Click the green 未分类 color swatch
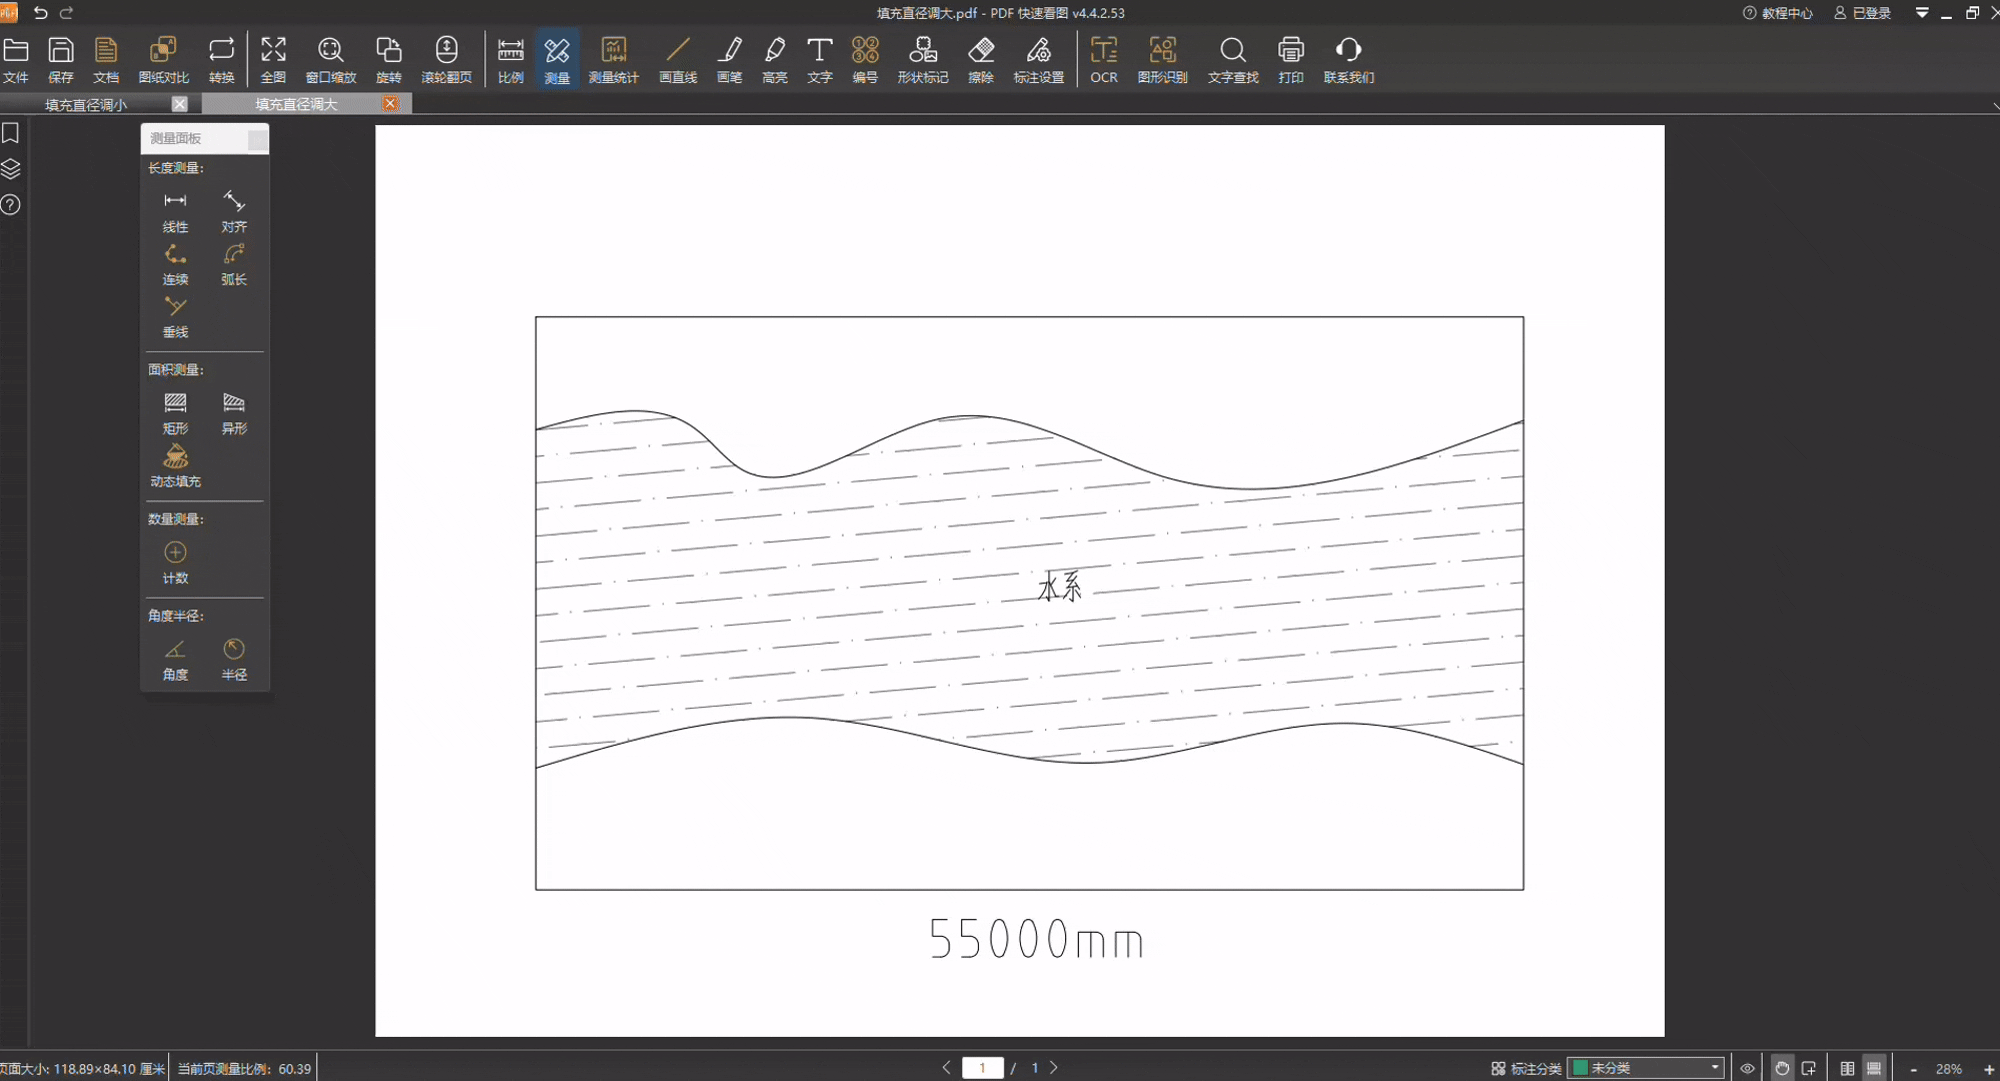 [1580, 1068]
